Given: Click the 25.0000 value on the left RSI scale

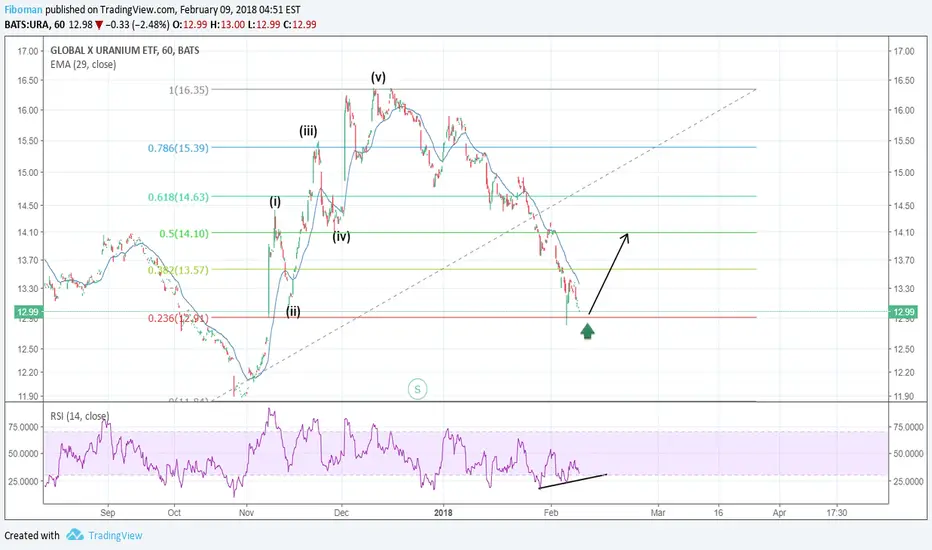Looking at the screenshot, I should 23,482.
